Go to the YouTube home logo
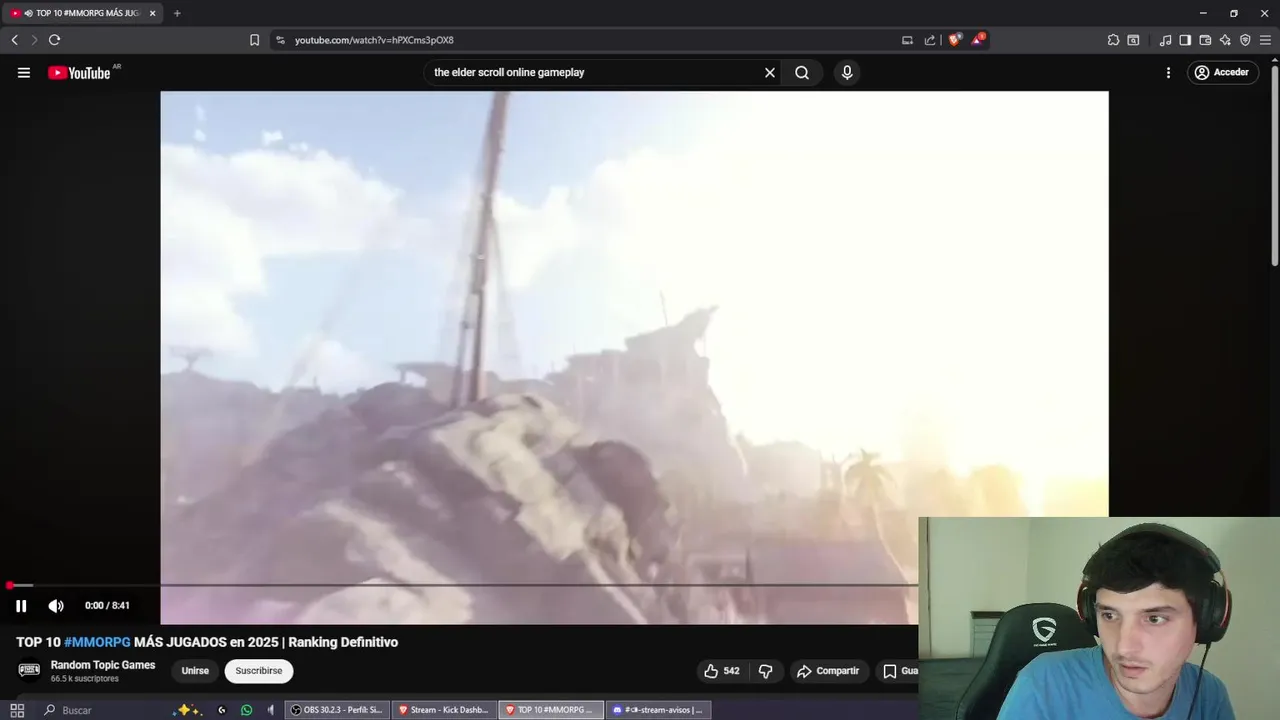The height and width of the screenshot is (720, 1280). coord(79,72)
